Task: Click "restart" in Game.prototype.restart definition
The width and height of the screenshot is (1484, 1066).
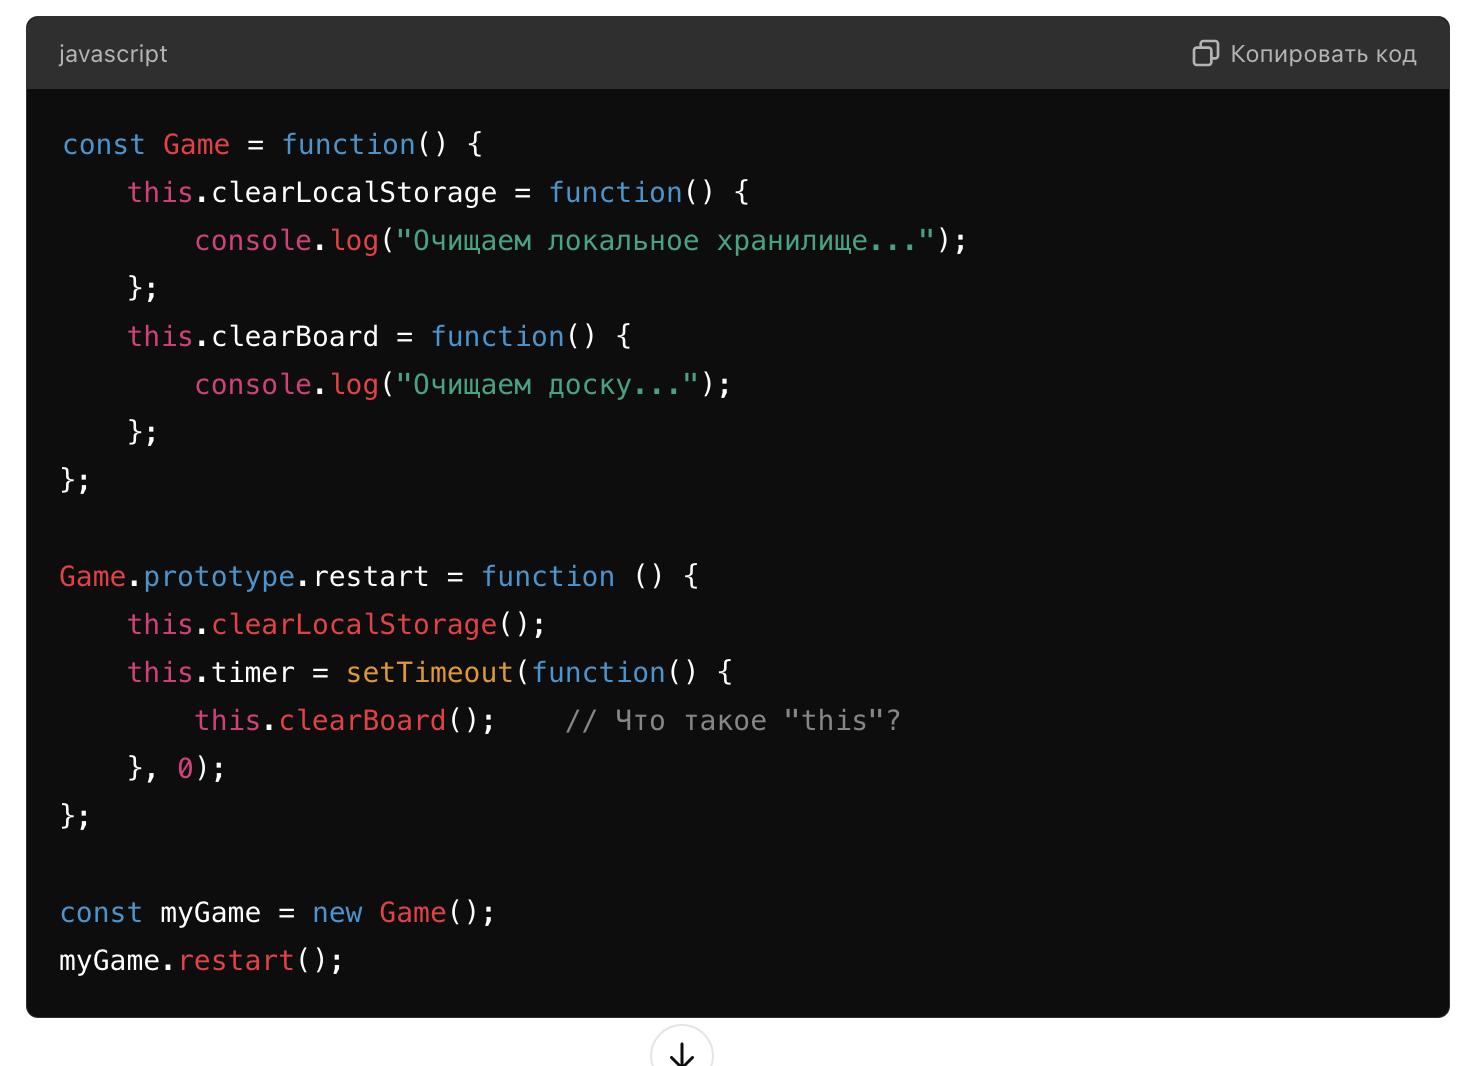Action: 370,577
